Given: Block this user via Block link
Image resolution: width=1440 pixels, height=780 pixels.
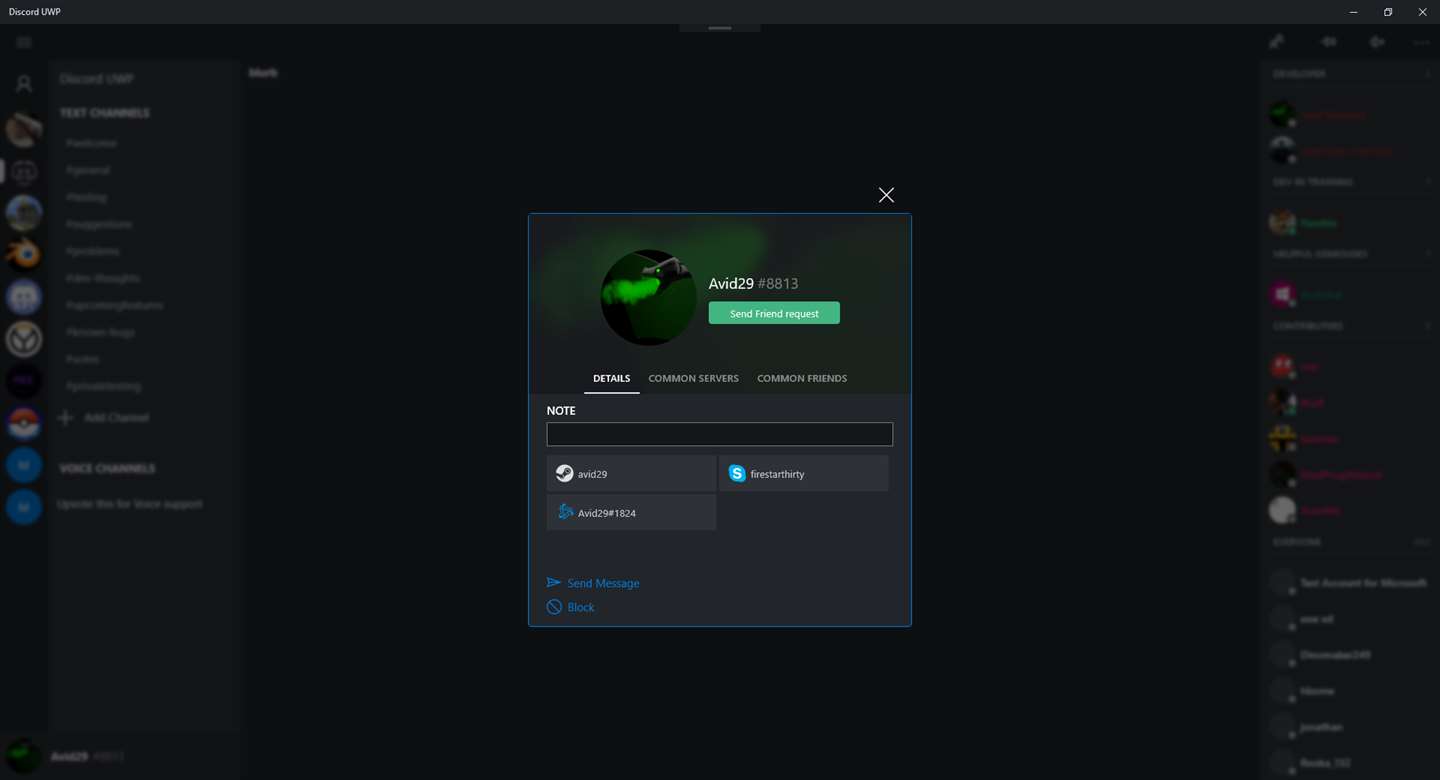Looking at the screenshot, I should point(570,607).
